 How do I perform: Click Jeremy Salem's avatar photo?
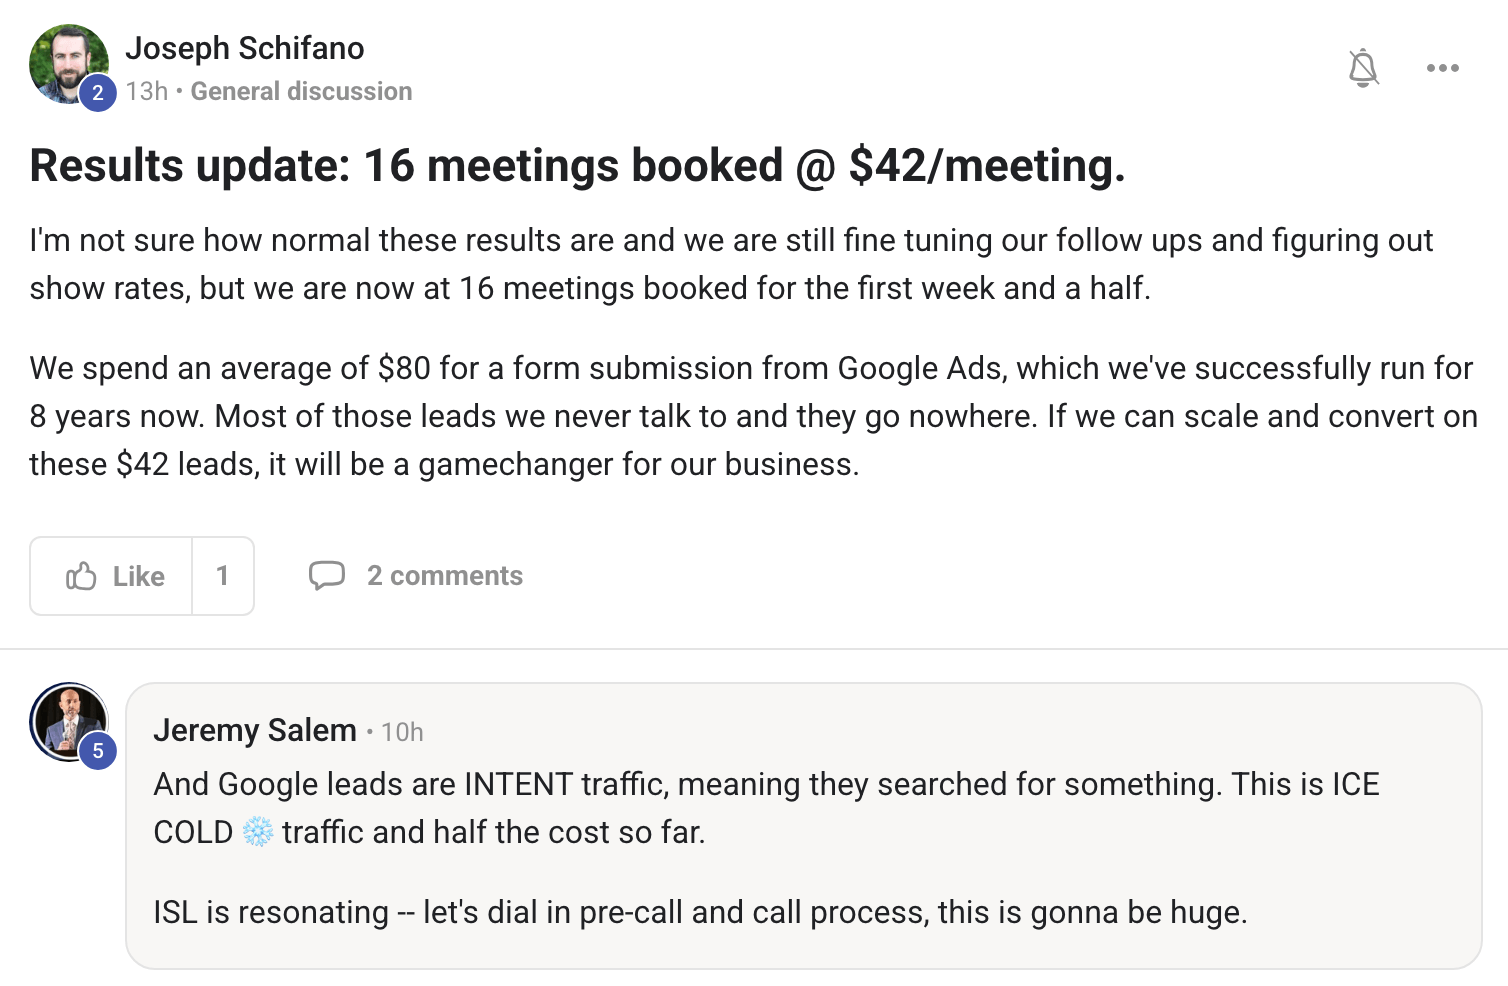coord(66,718)
